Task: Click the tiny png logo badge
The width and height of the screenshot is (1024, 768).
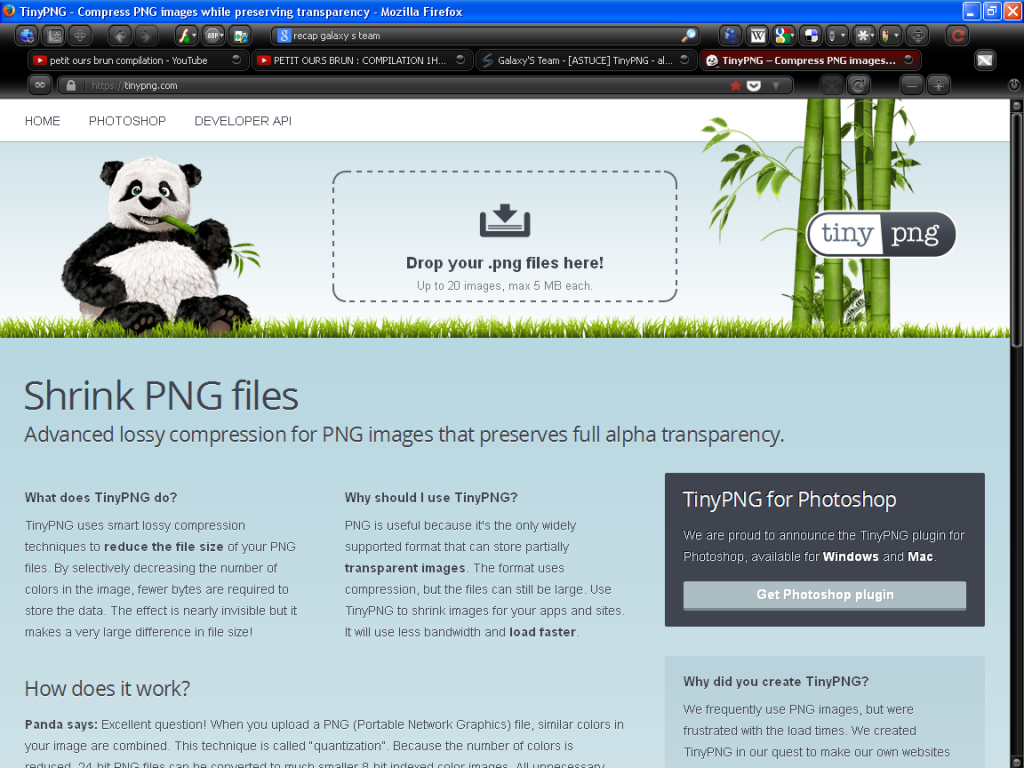Action: 881,234
